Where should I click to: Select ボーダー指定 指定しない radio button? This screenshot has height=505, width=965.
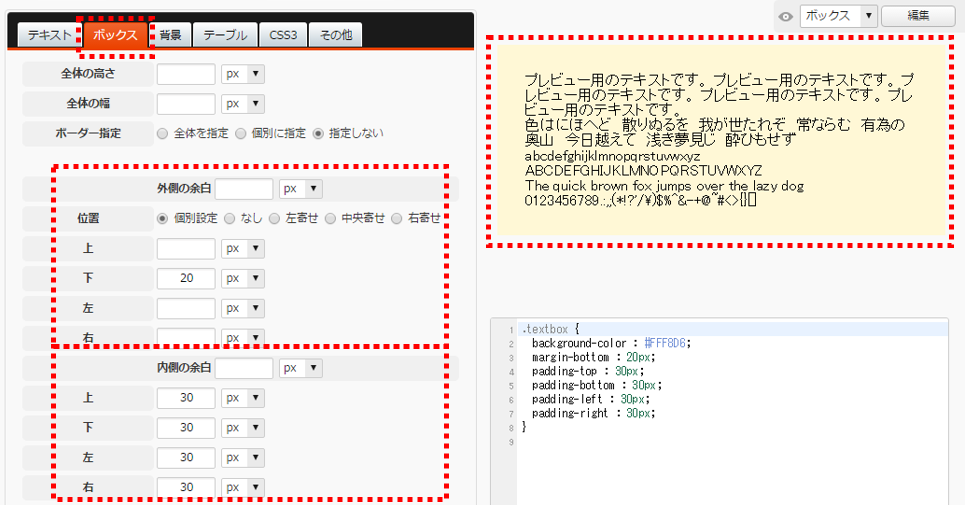(318, 133)
